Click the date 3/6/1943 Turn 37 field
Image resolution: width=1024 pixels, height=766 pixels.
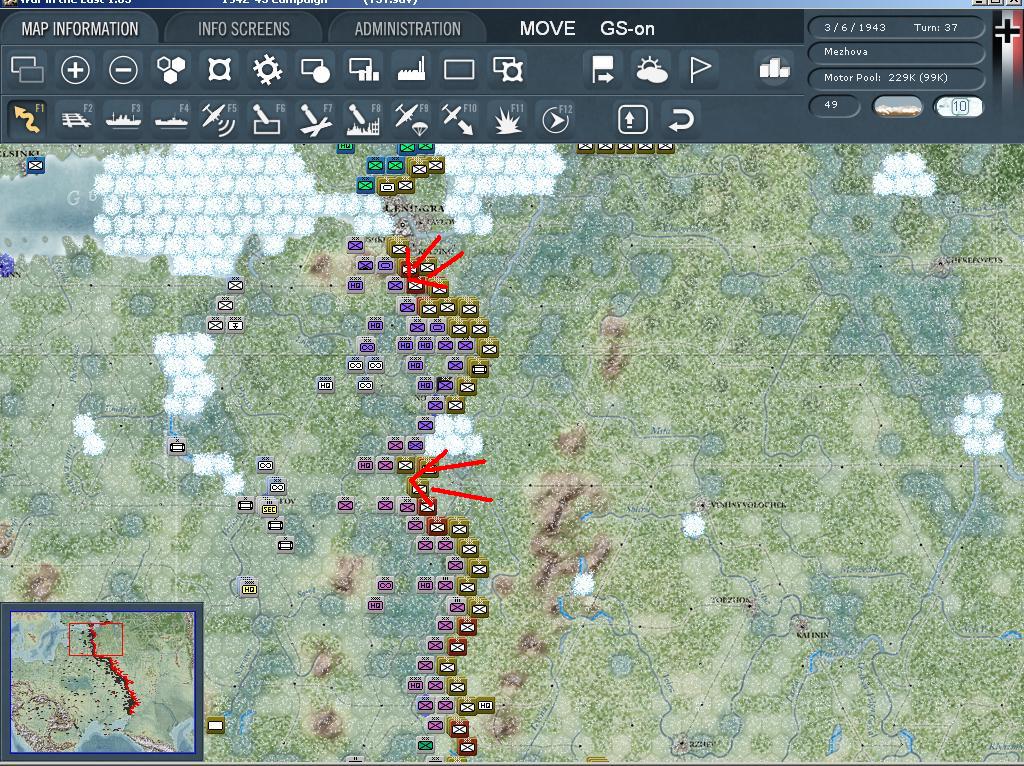click(896, 27)
